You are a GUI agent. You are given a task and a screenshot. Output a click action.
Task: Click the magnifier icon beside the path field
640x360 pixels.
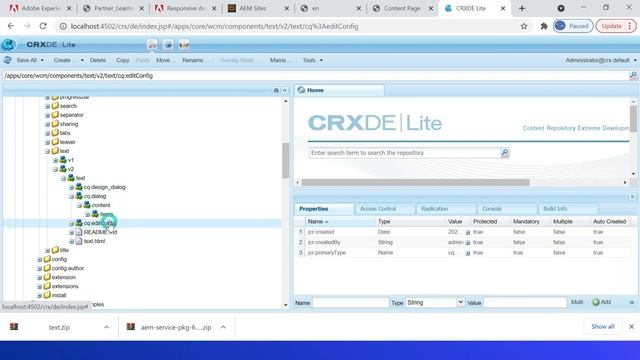[x=633, y=76]
